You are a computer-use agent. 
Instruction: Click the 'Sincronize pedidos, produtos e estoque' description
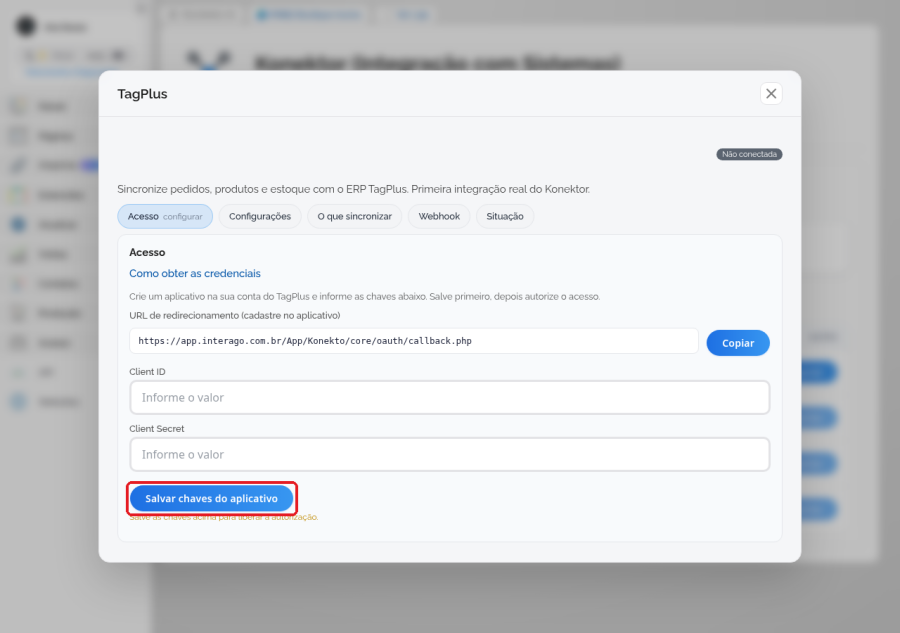[354, 189]
